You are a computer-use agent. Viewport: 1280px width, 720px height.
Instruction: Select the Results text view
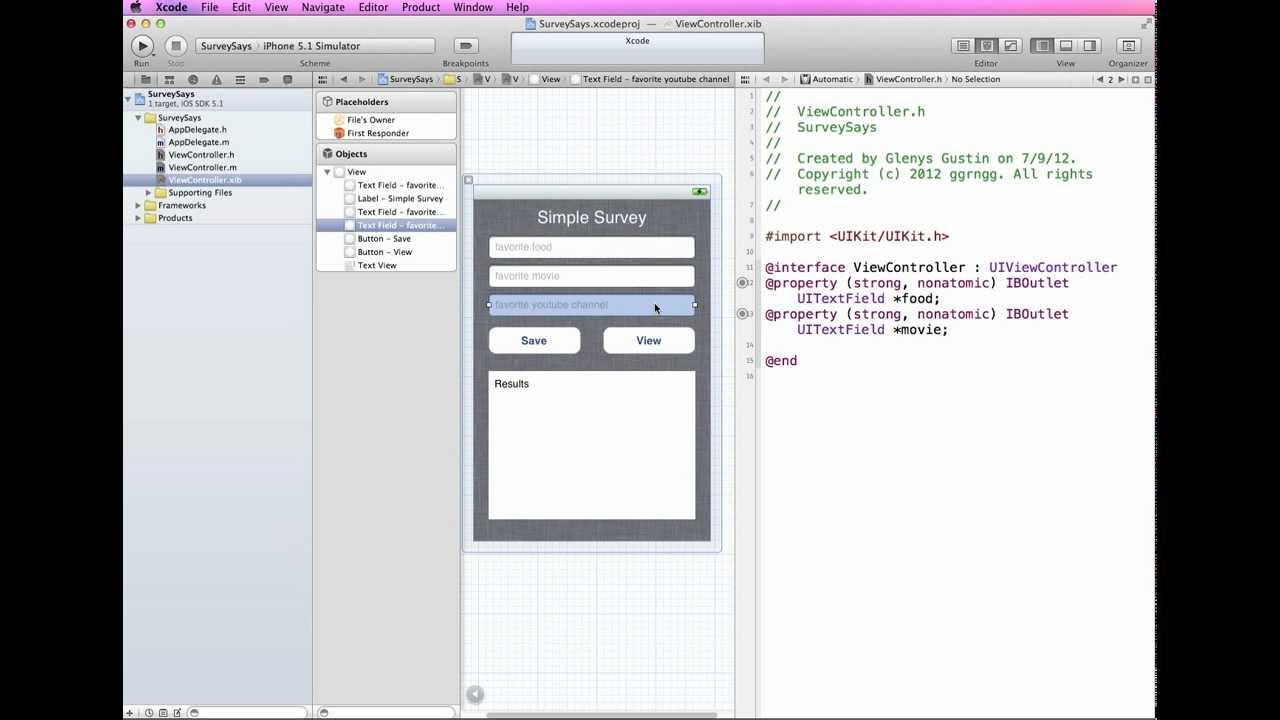[592, 446]
